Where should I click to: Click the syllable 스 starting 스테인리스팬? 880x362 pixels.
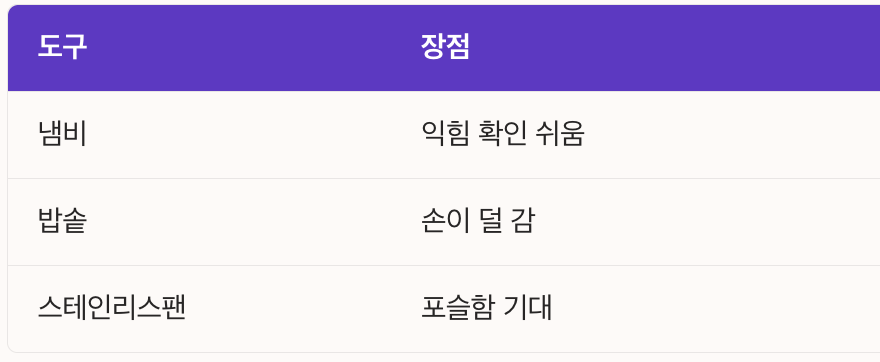coord(50,309)
